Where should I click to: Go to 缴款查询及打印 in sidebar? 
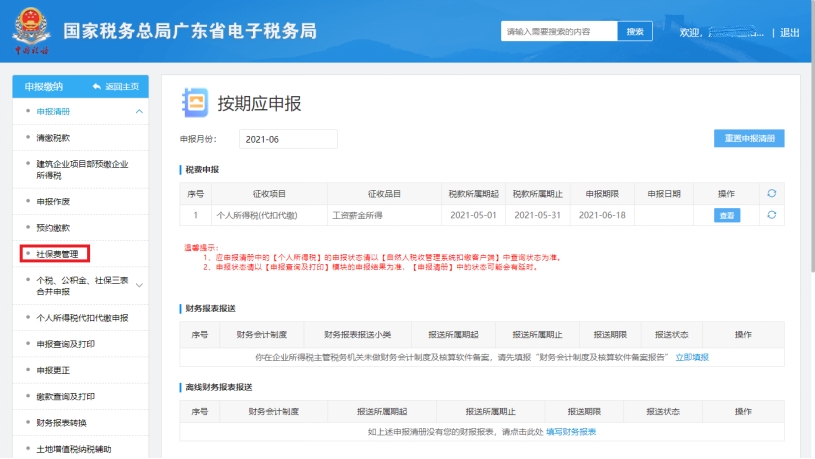66,396
